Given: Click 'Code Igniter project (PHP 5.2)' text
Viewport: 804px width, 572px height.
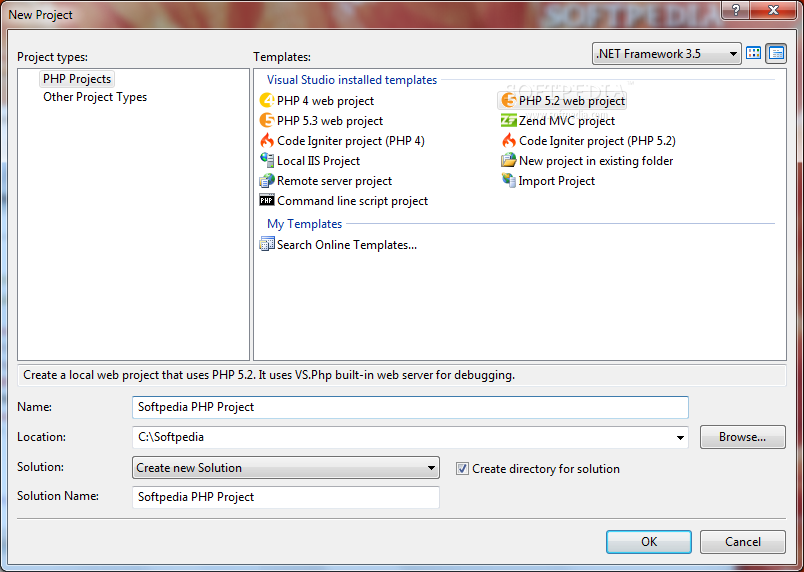Looking at the screenshot, I should click(597, 141).
